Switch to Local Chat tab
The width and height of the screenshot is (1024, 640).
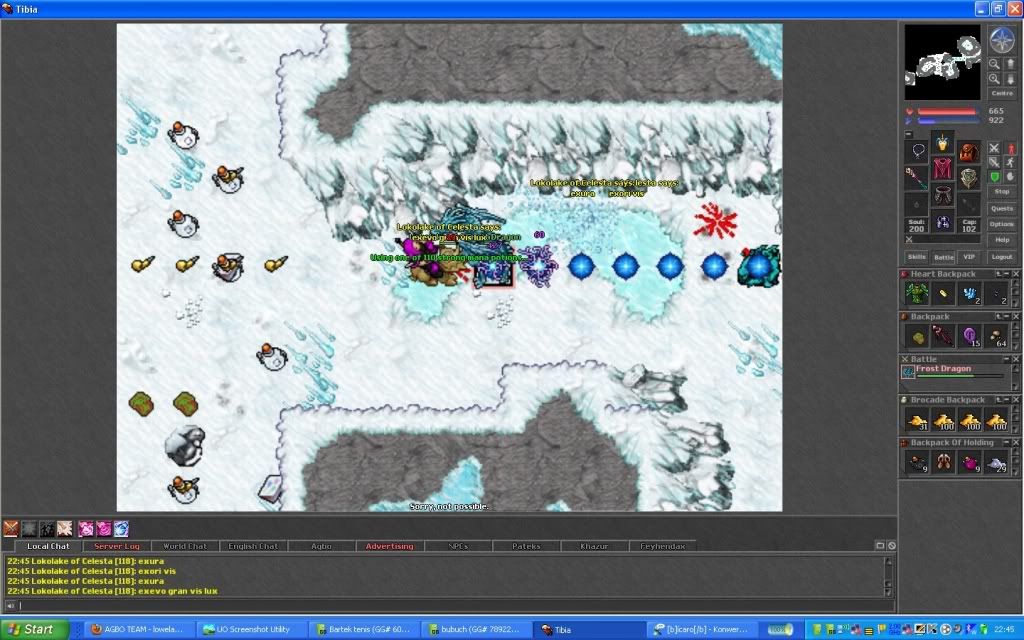(x=48, y=546)
